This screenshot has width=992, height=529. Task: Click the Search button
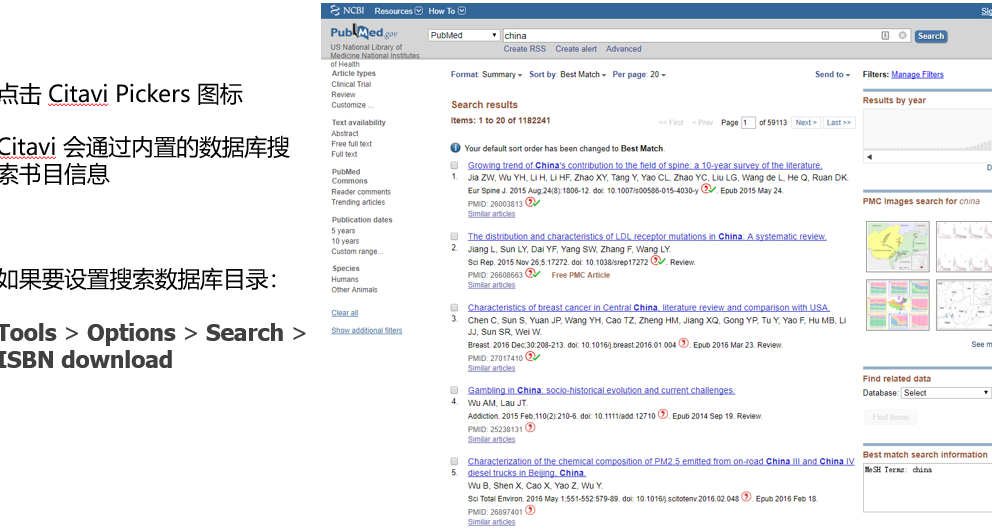(931, 36)
